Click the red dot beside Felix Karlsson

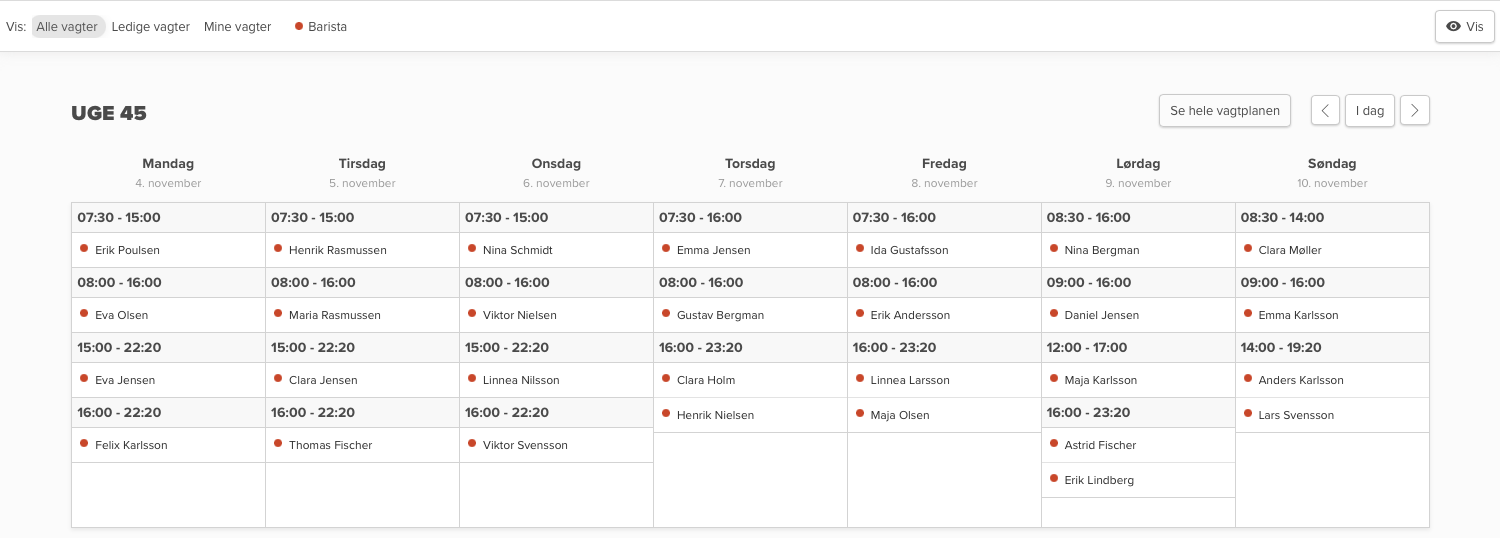(x=84, y=444)
